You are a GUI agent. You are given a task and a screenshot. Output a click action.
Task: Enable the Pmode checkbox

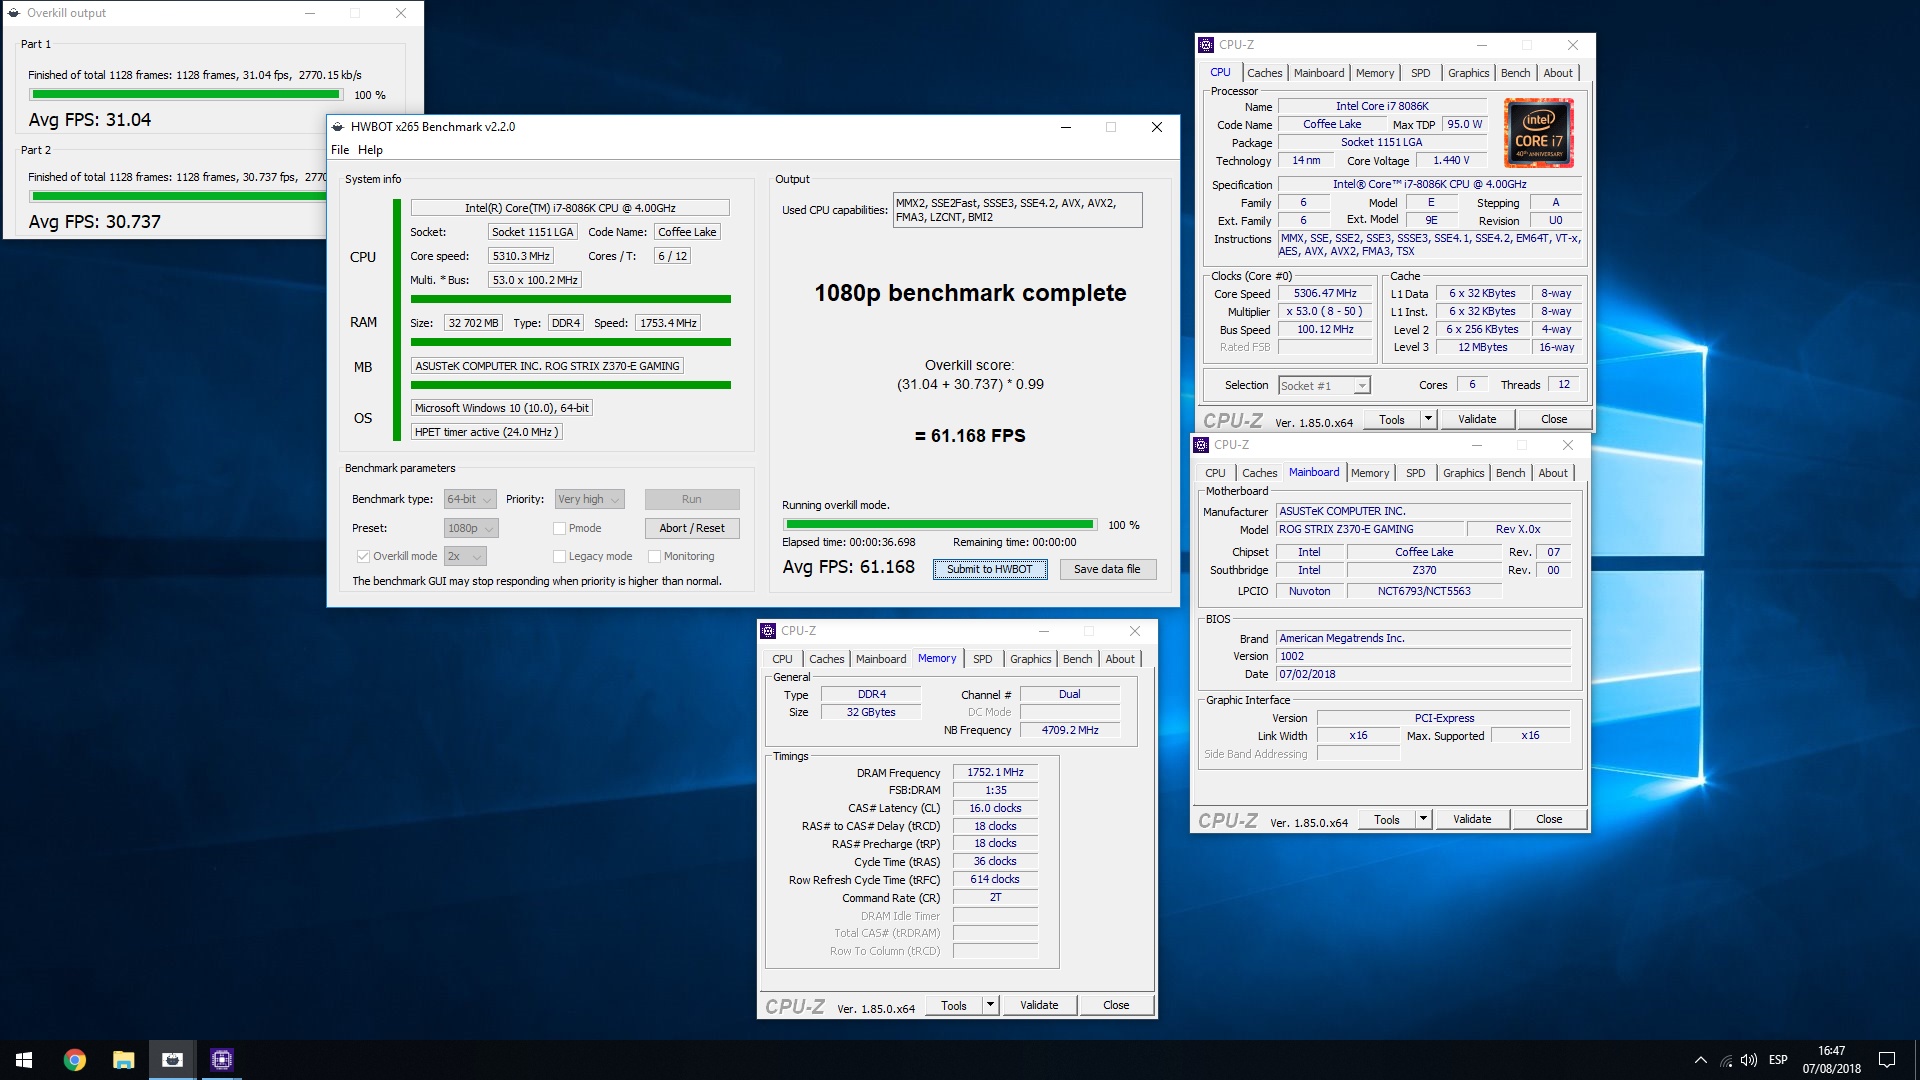pos(559,528)
